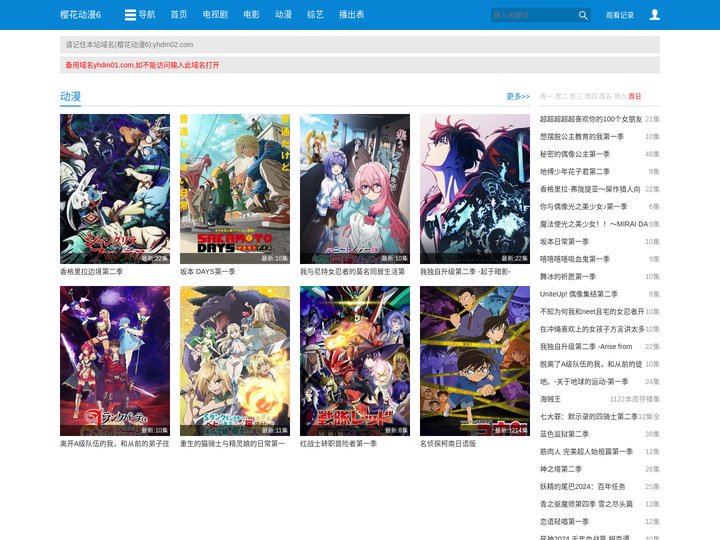
Task: Open the 名侦探柯南日语版 poster thumbnail
Action: pos(475,361)
